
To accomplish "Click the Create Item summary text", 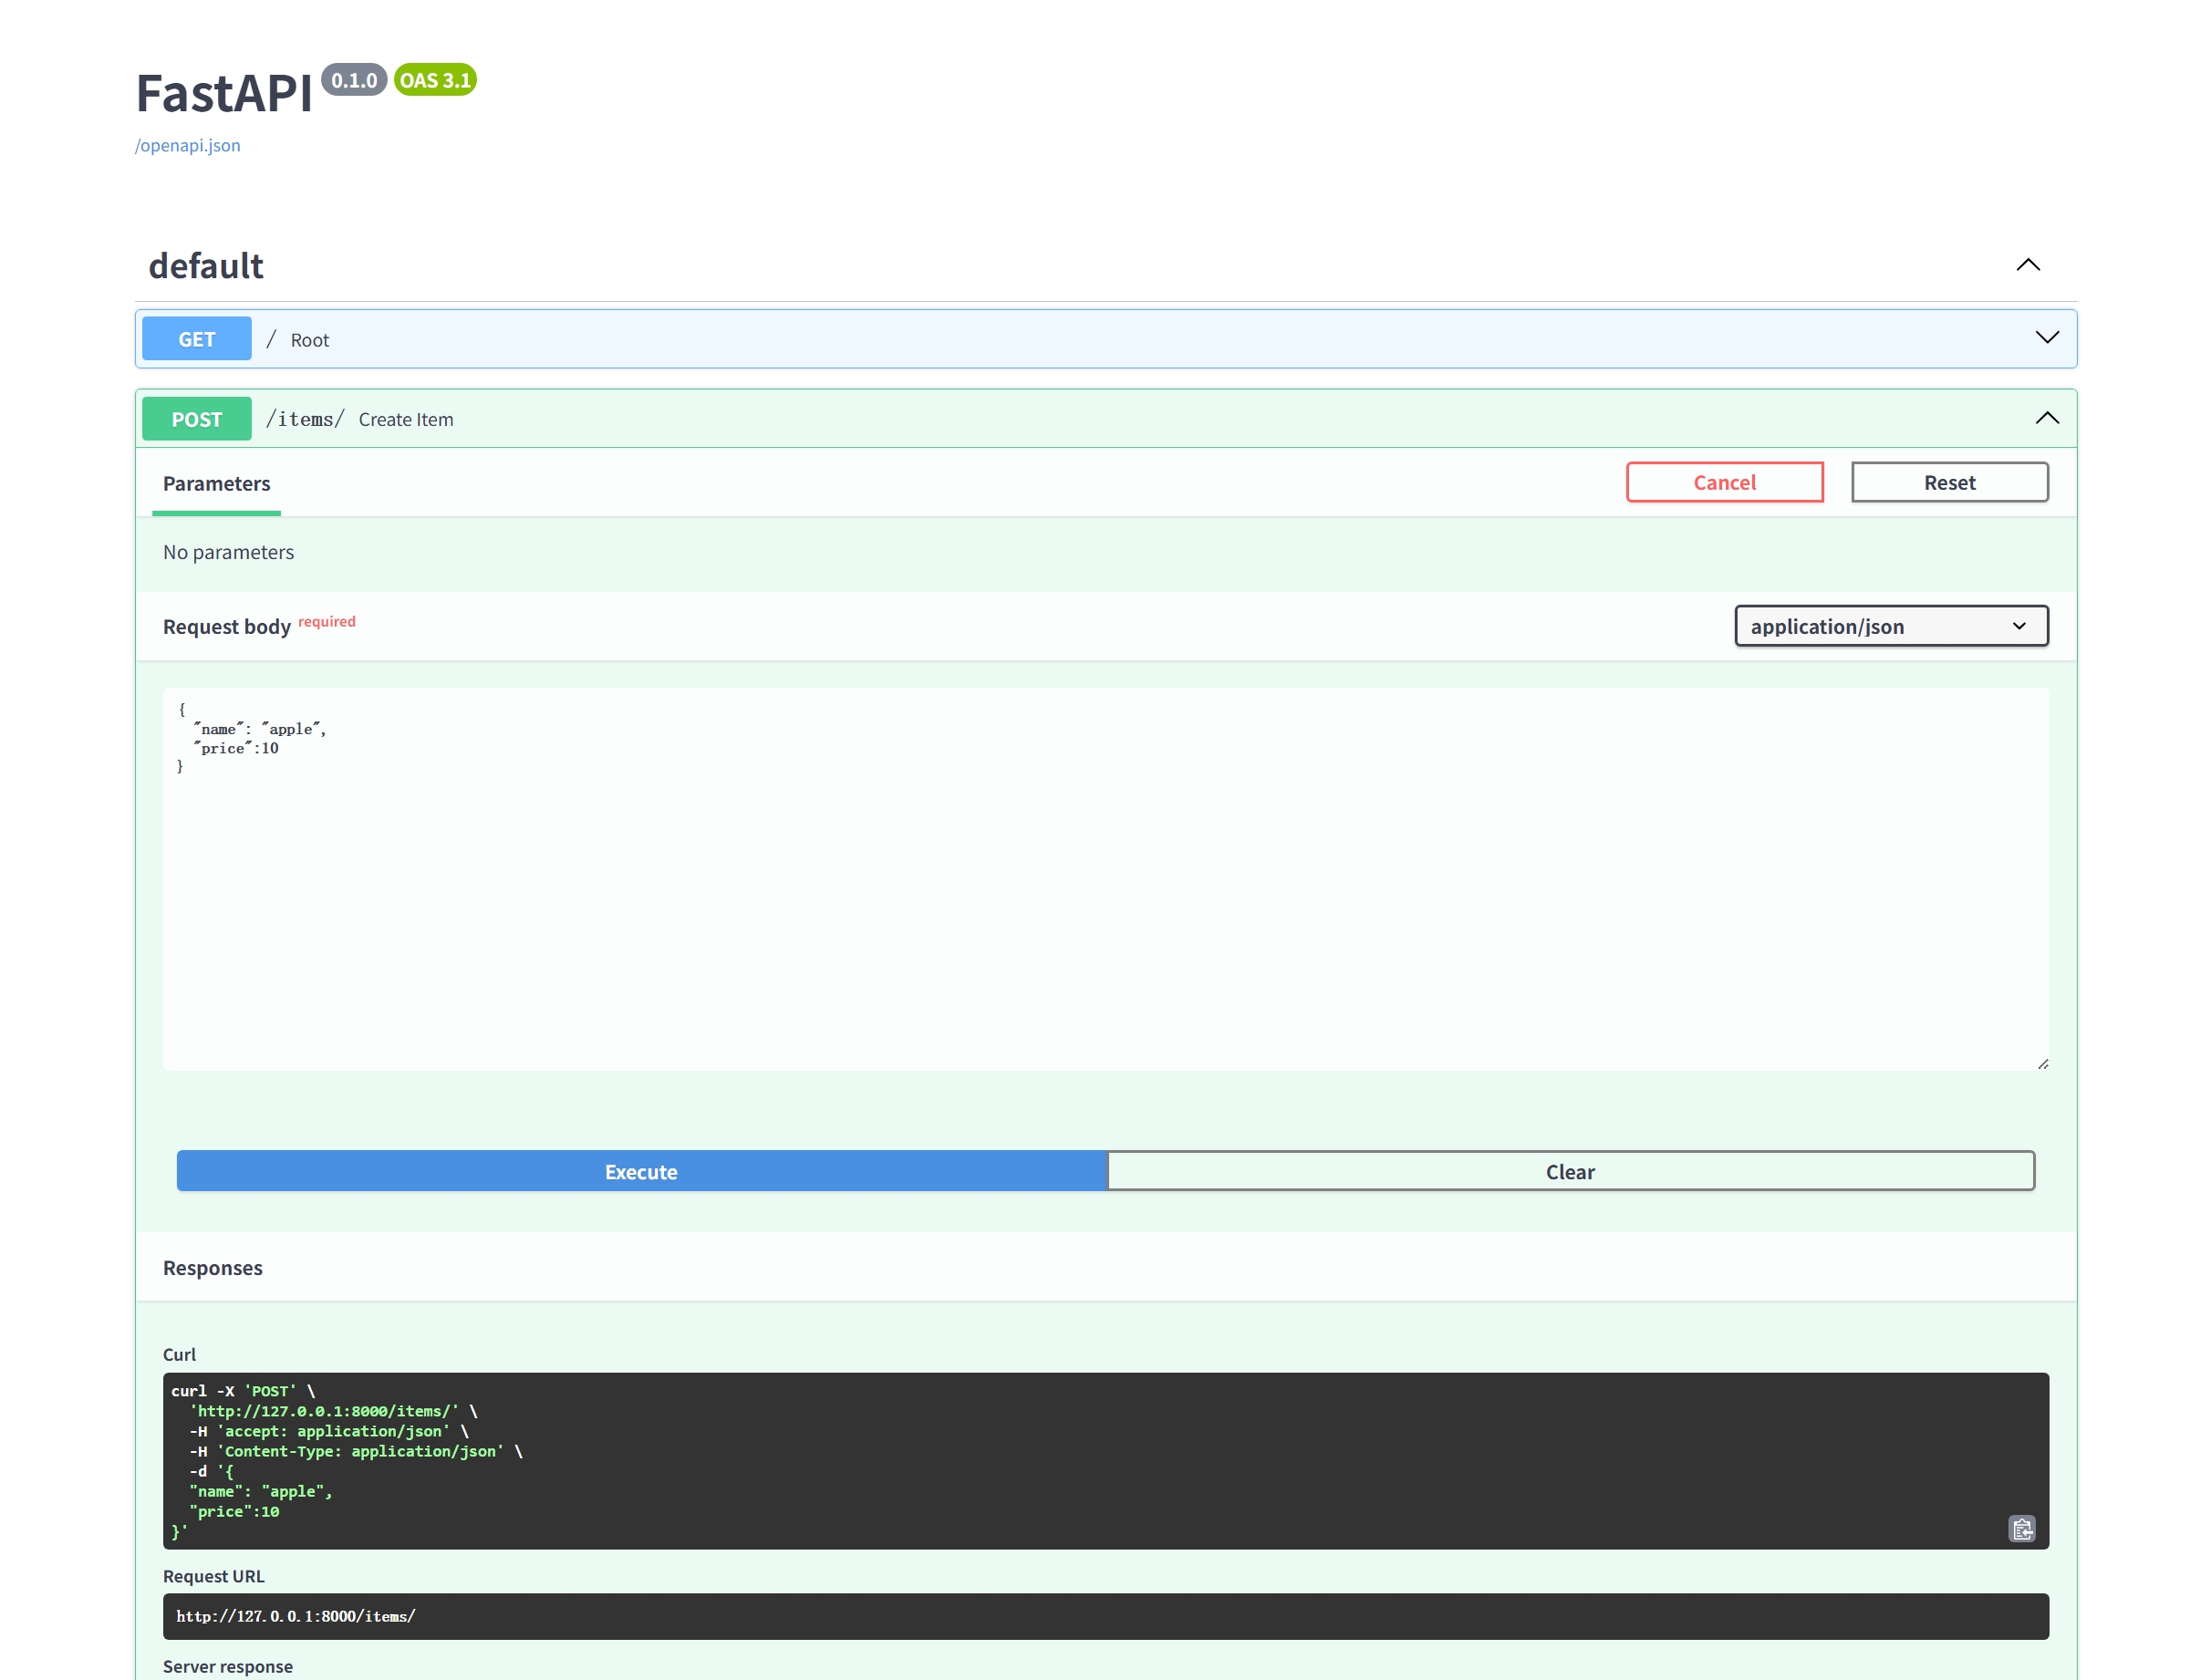I will tap(406, 420).
